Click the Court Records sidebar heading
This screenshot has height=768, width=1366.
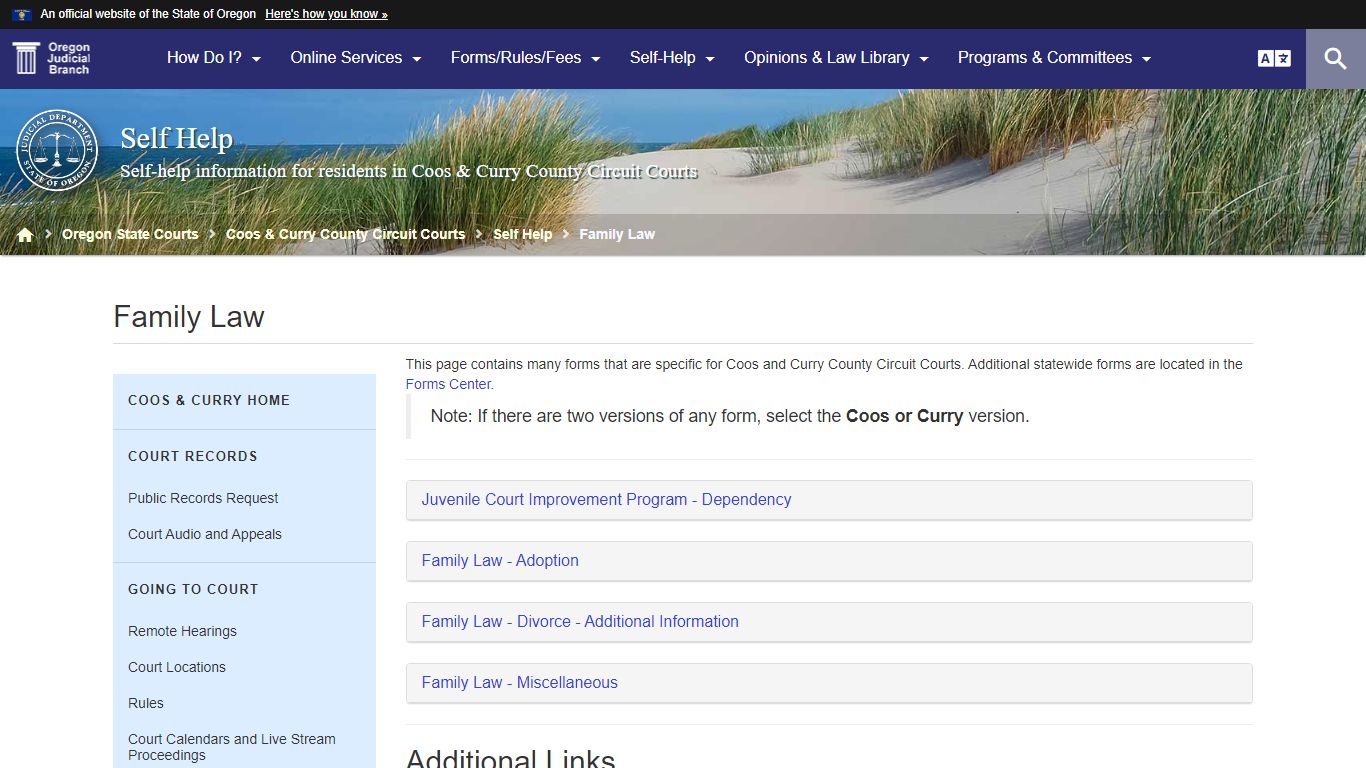[x=193, y=456]
